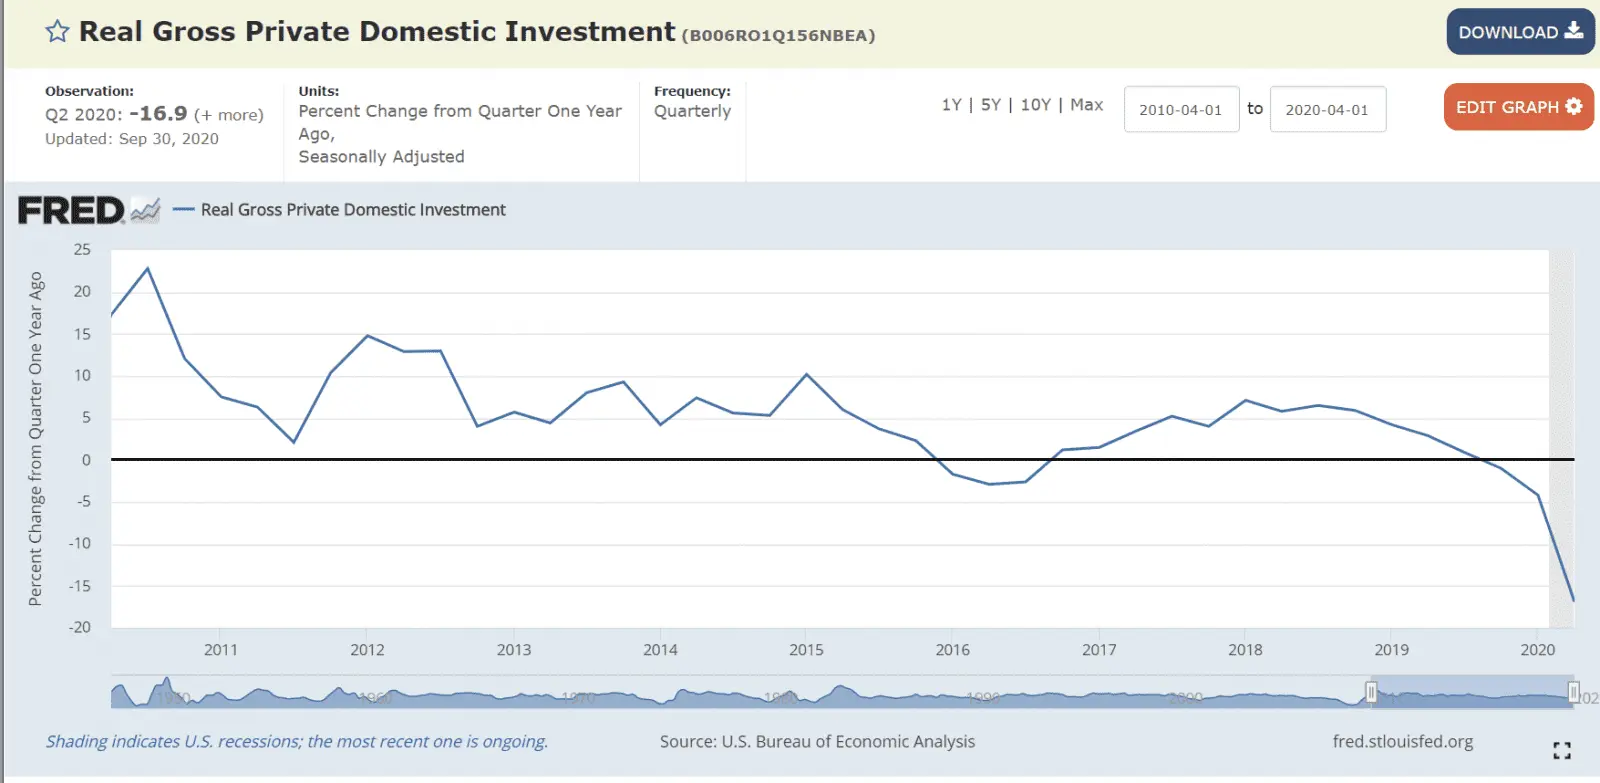Open the U.S. recessions shading note link

click(296, 741)
